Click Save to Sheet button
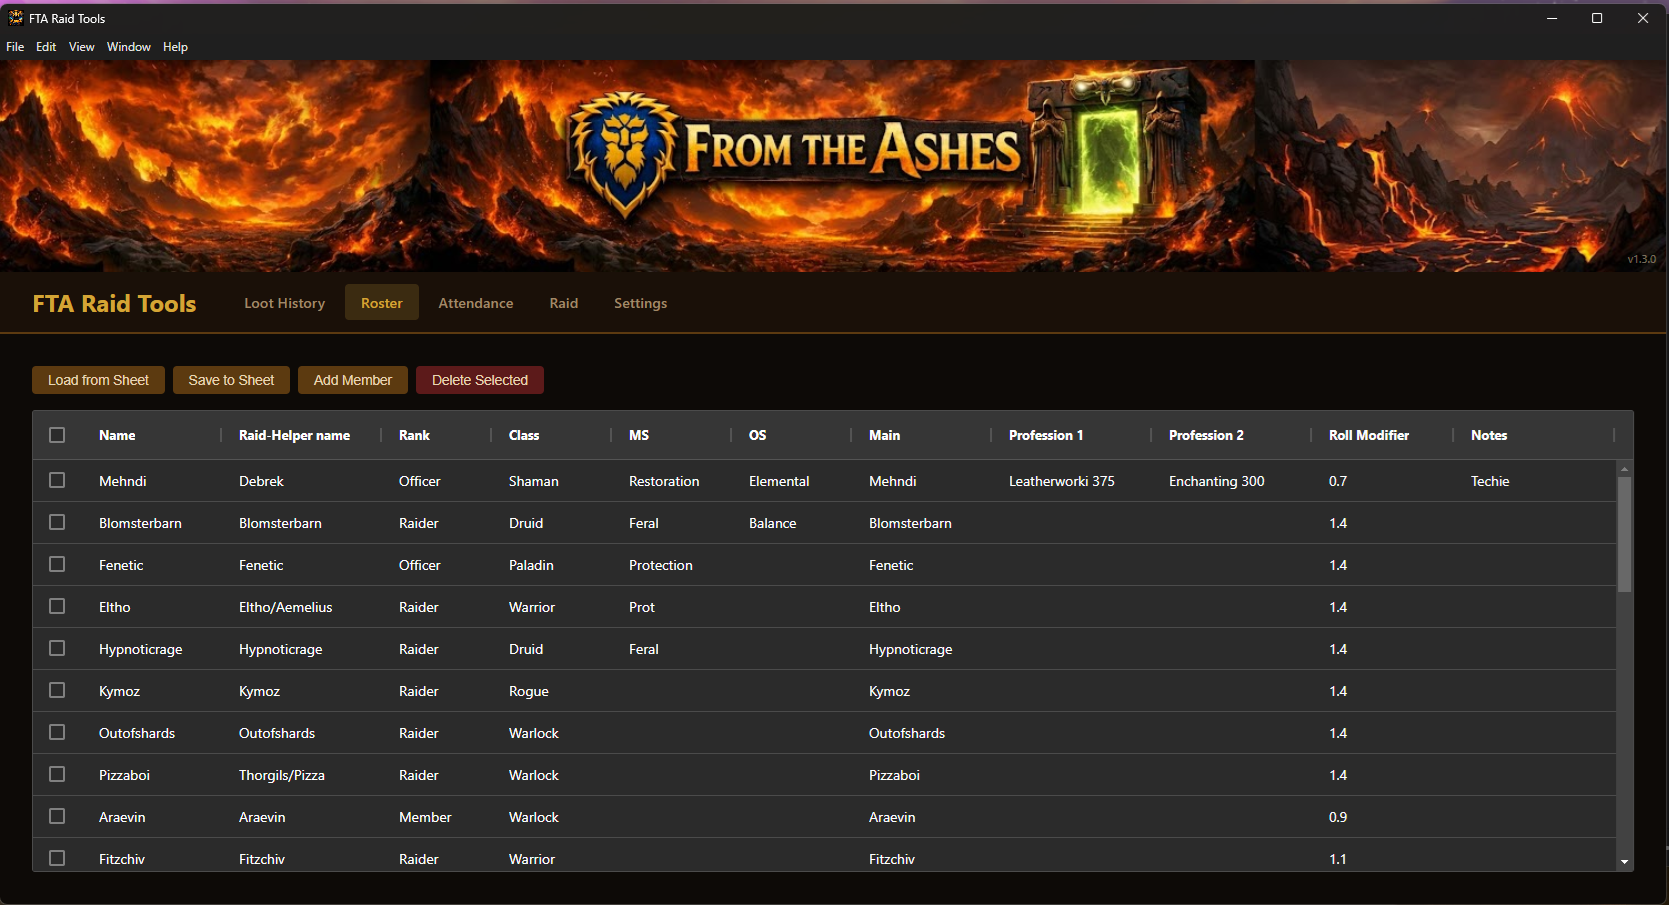This screenshot has height=905, width=1669. coord(231,380)
